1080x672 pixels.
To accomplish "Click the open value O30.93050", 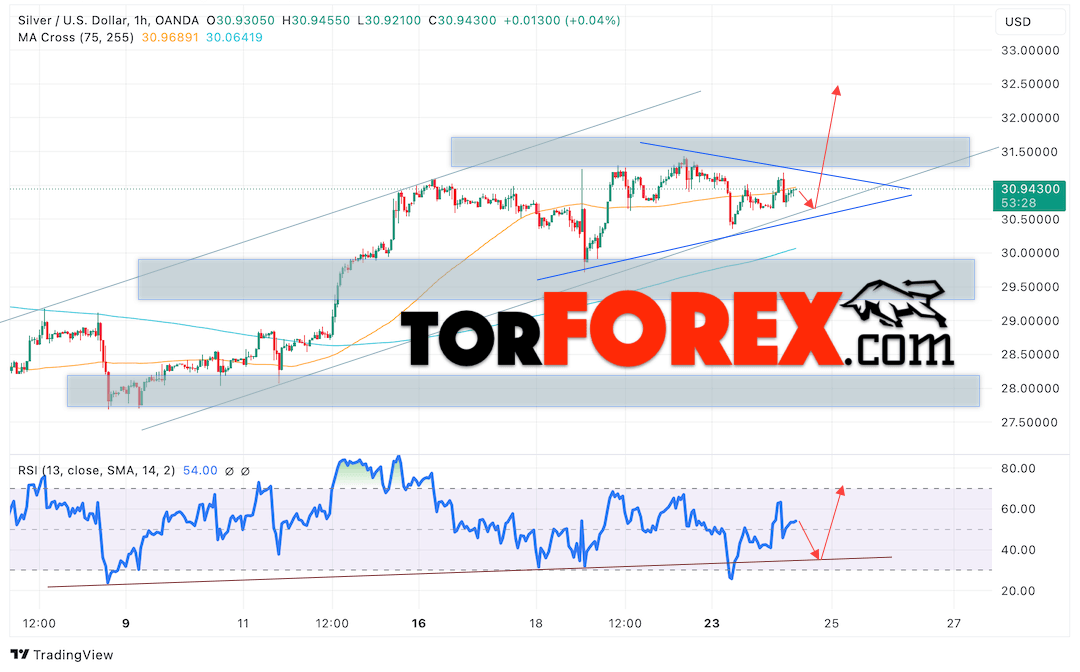I will [x=240, y=21].
